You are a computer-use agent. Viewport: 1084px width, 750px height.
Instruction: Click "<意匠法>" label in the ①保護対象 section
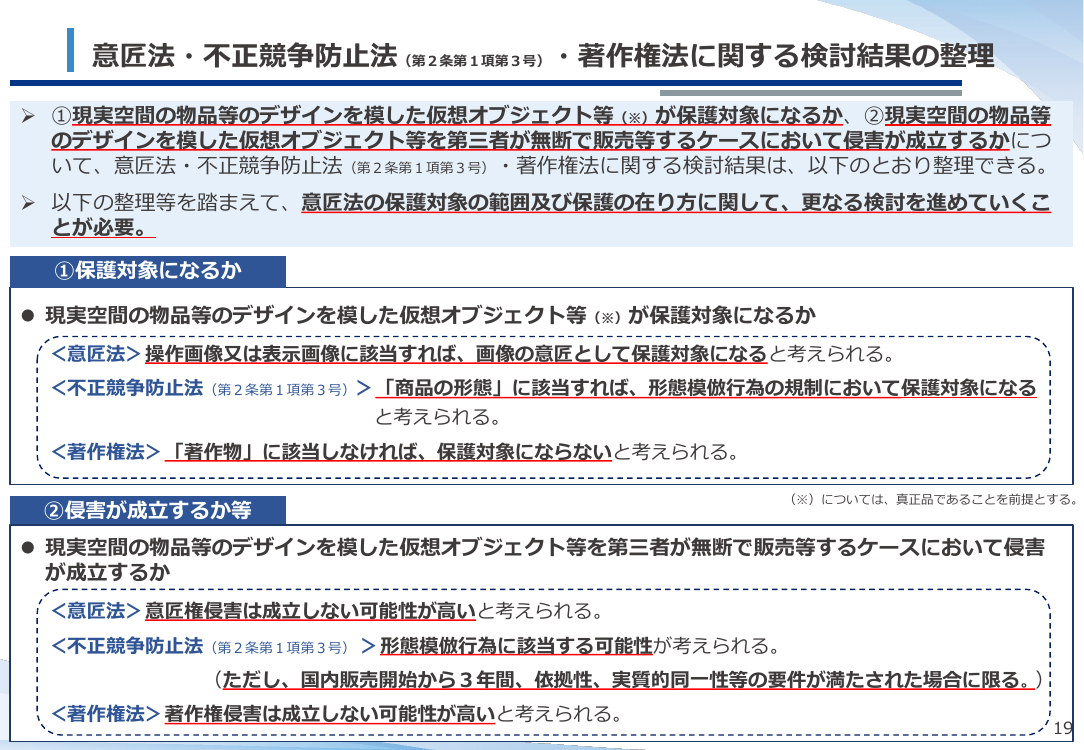coord(96,354)
